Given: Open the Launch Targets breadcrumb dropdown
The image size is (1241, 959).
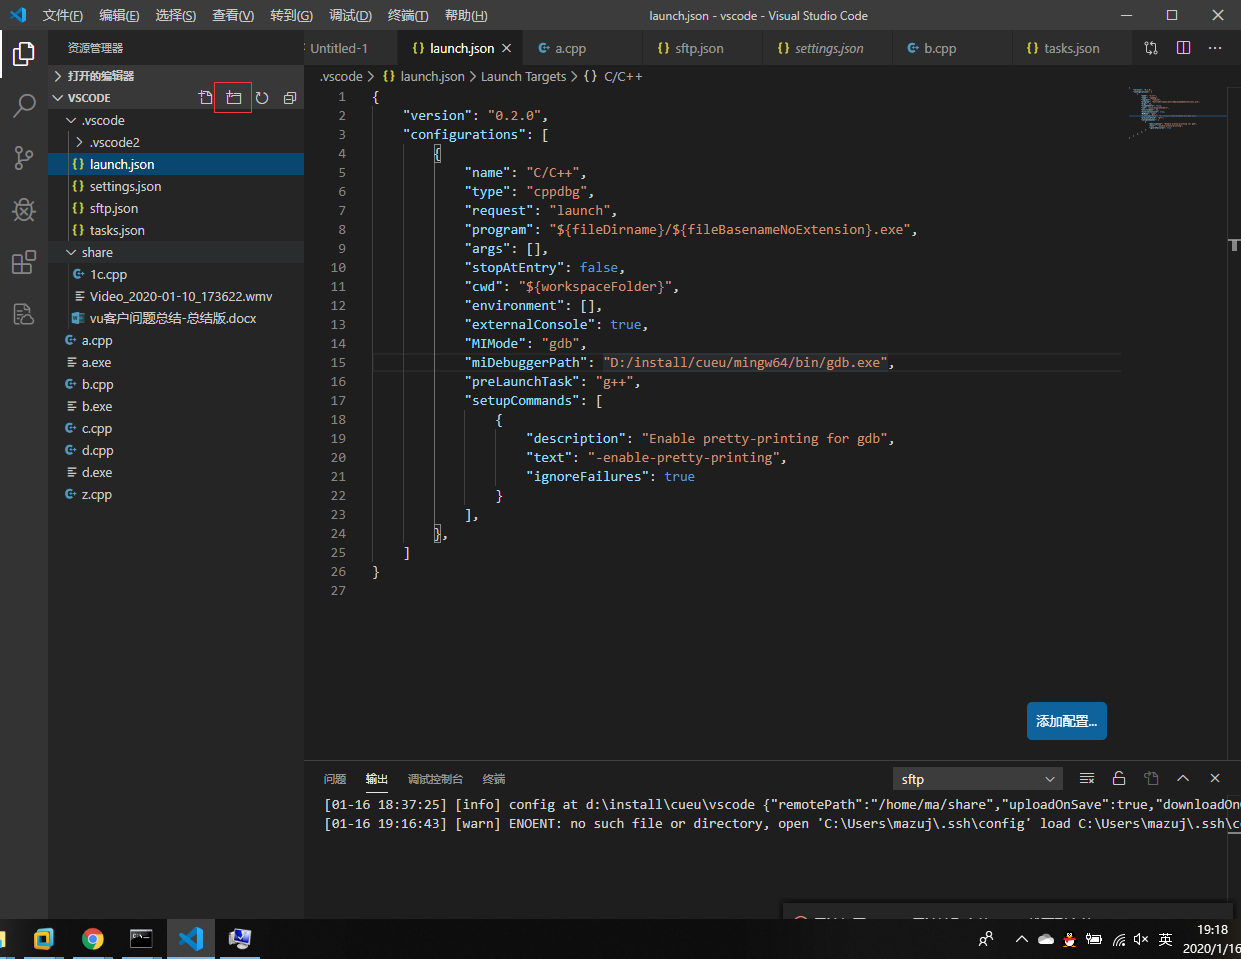Looking at the screenshot, I should pyautogui.click(x=523, y=76).
